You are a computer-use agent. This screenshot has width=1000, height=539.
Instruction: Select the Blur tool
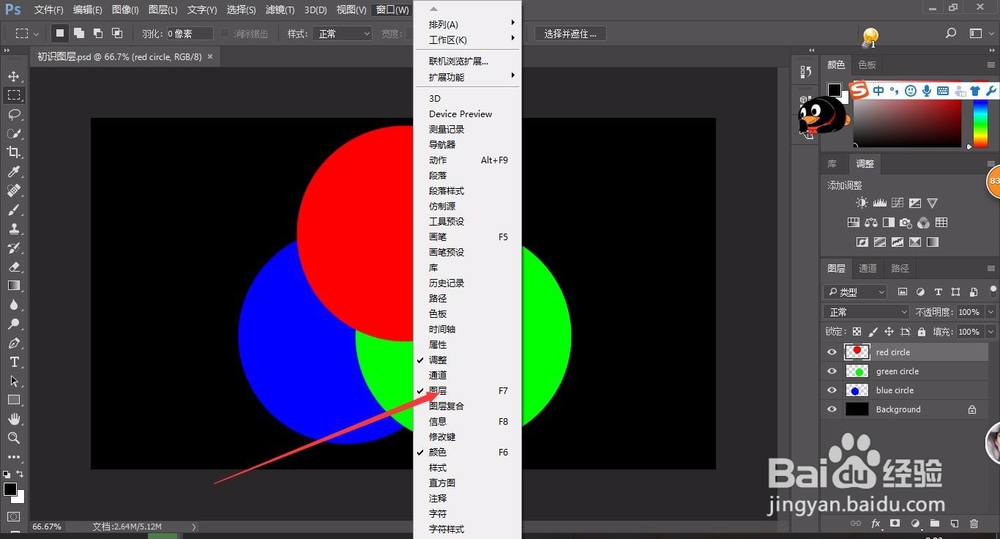(x=13, y=305)
